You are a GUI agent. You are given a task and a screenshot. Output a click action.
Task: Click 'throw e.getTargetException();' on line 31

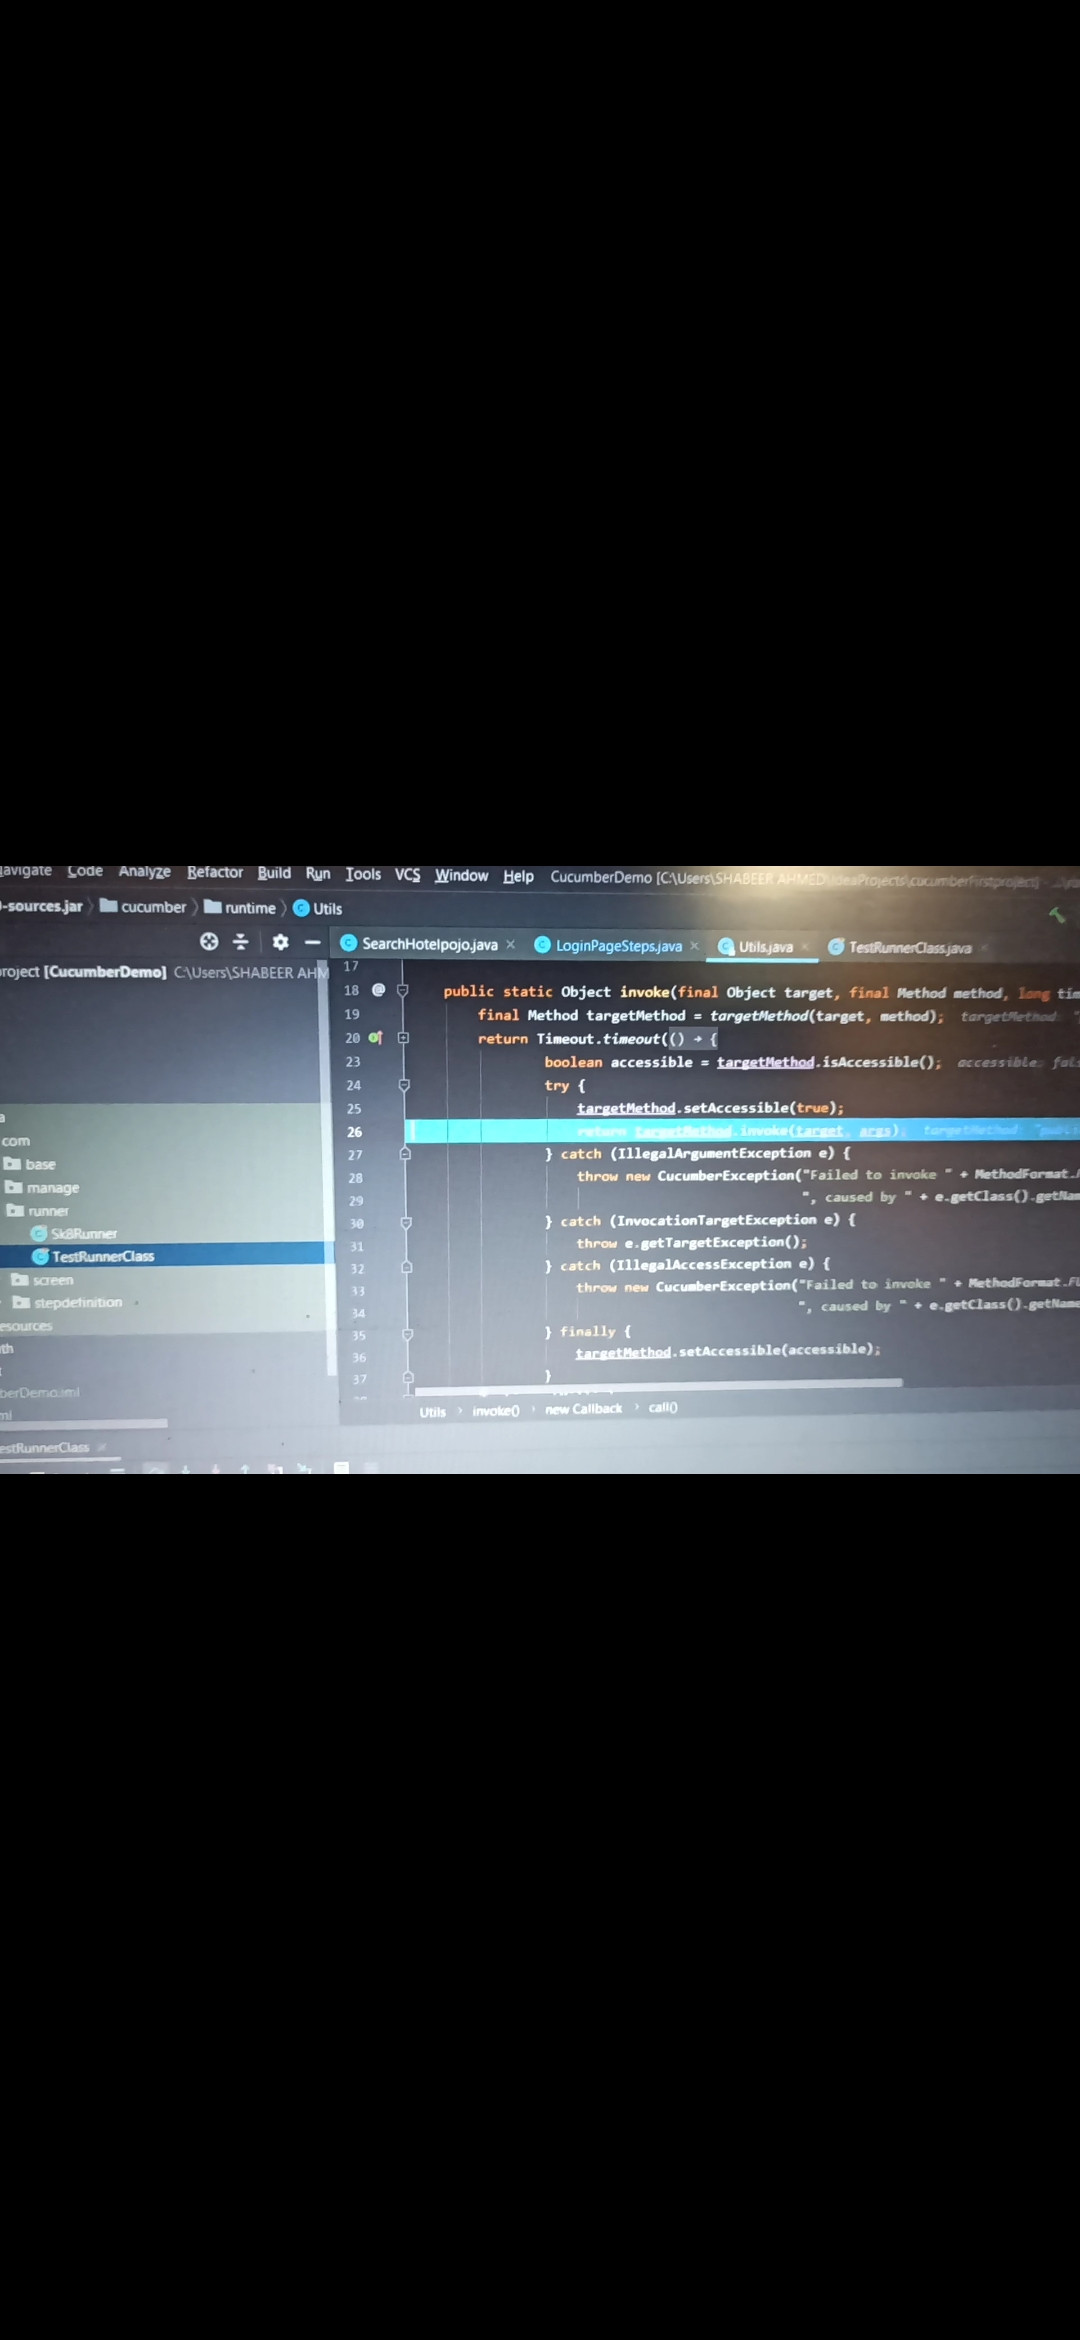[x=691, y=1242]
